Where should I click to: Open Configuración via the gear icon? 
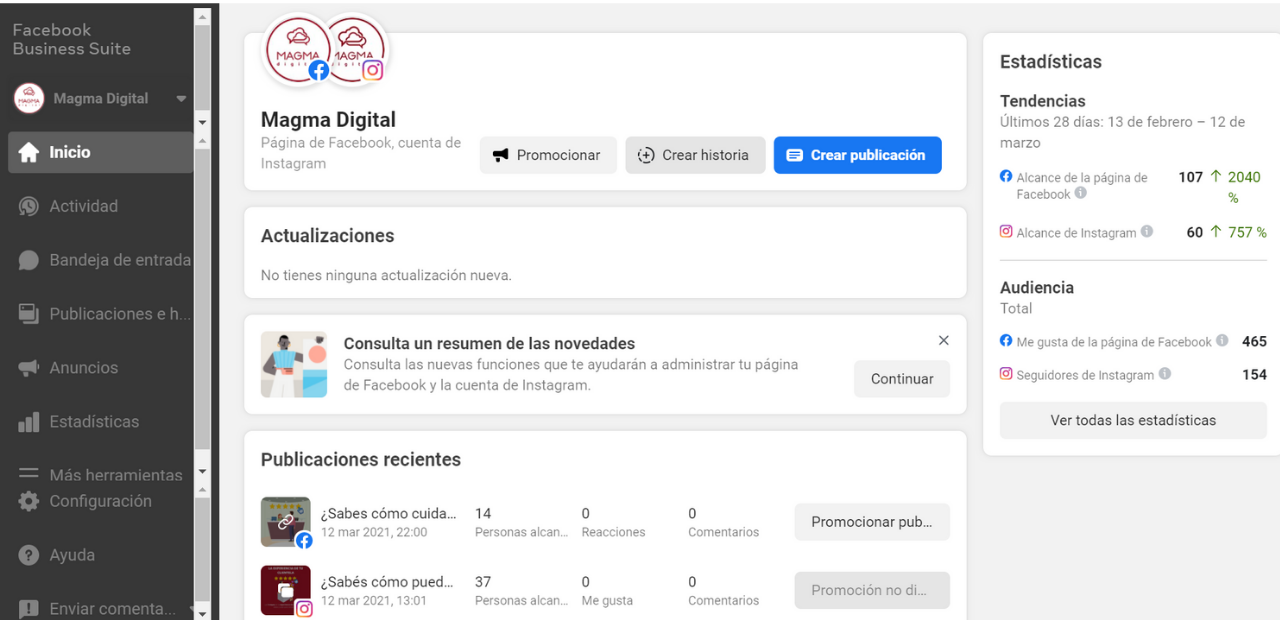(x=29, y=501)
